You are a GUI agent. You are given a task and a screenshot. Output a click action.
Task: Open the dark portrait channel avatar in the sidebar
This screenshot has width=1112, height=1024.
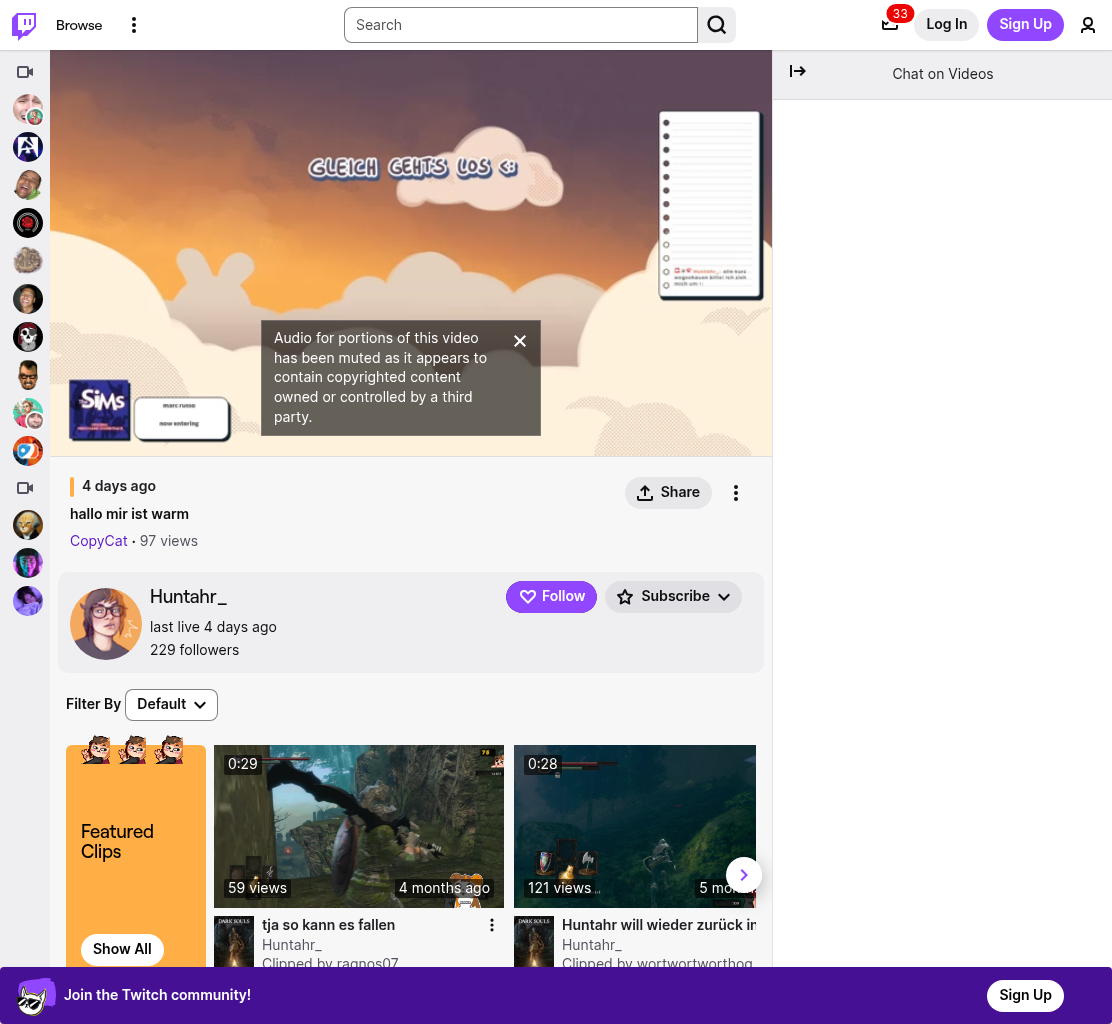28,299
